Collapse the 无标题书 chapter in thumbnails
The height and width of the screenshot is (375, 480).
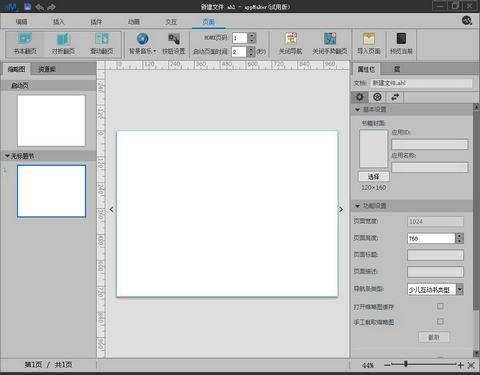[x=7, y=156]
